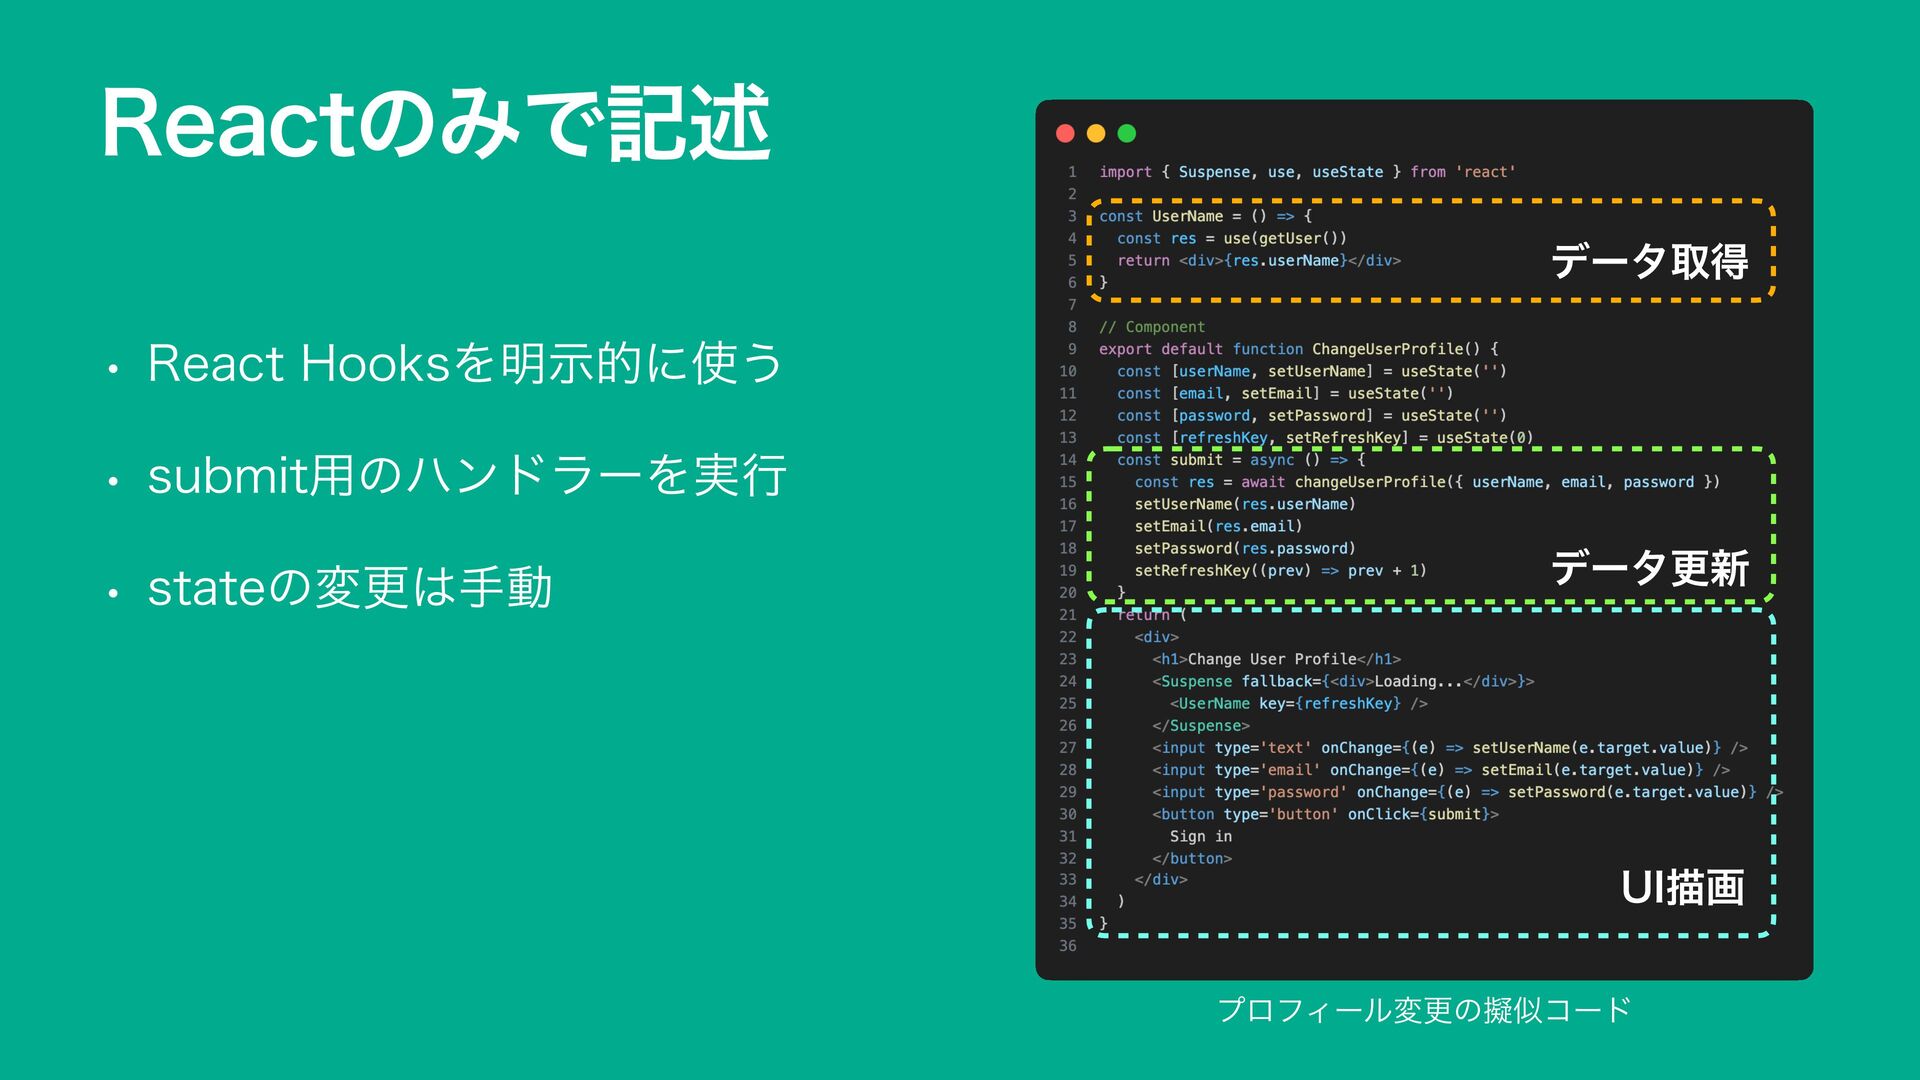This screenshot has width=1920, height=1080.
Task: Select the データ更新 annotation label
Action: (x=1649, y=568)
